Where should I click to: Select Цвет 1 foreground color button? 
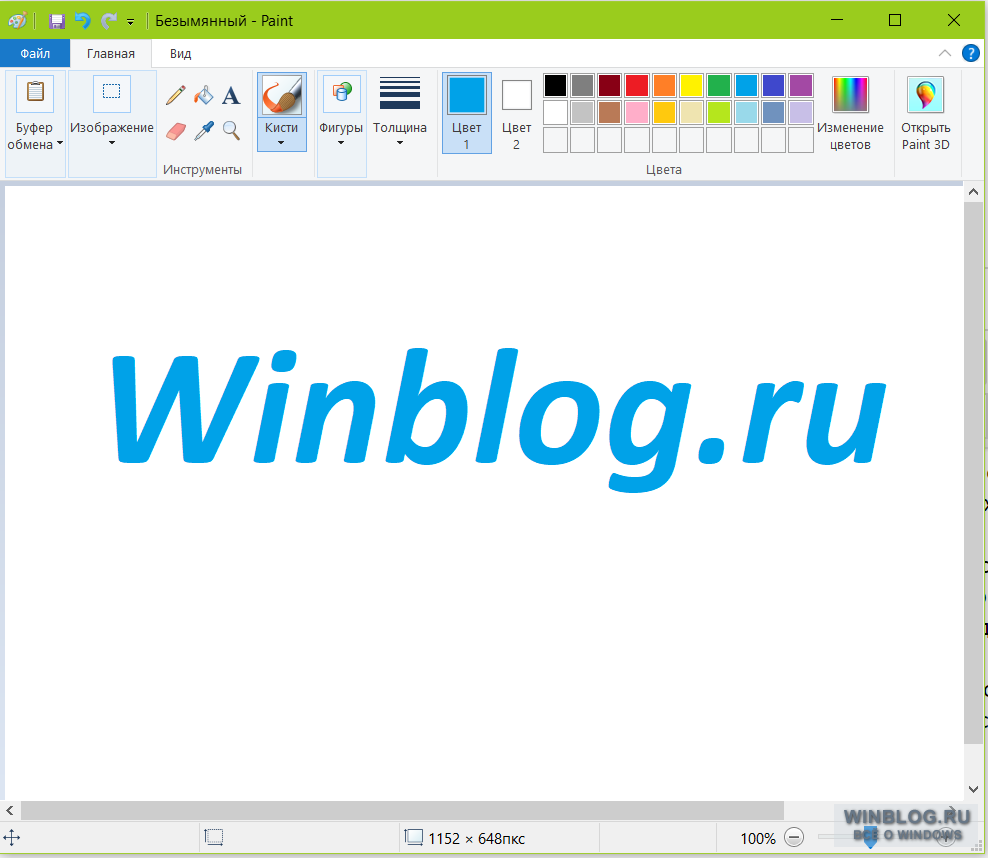(467, 113)
